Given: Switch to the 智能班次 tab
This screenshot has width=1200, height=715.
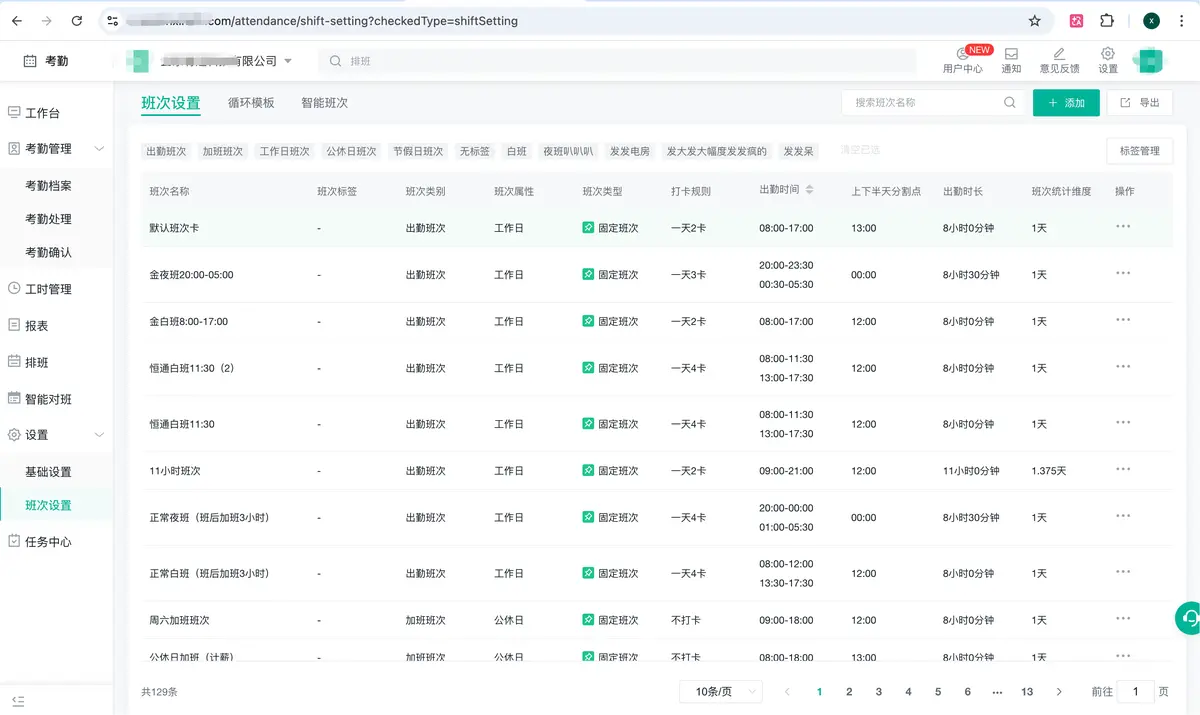Looking at the screenshot, I should (324, 103).
